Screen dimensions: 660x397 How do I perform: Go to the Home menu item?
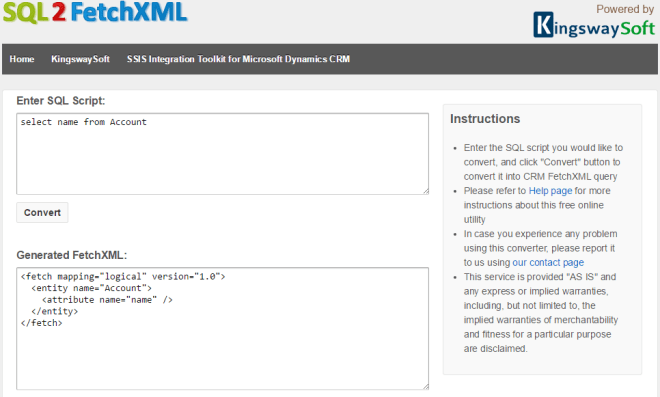pyautogui.click(x=22, y=59)
